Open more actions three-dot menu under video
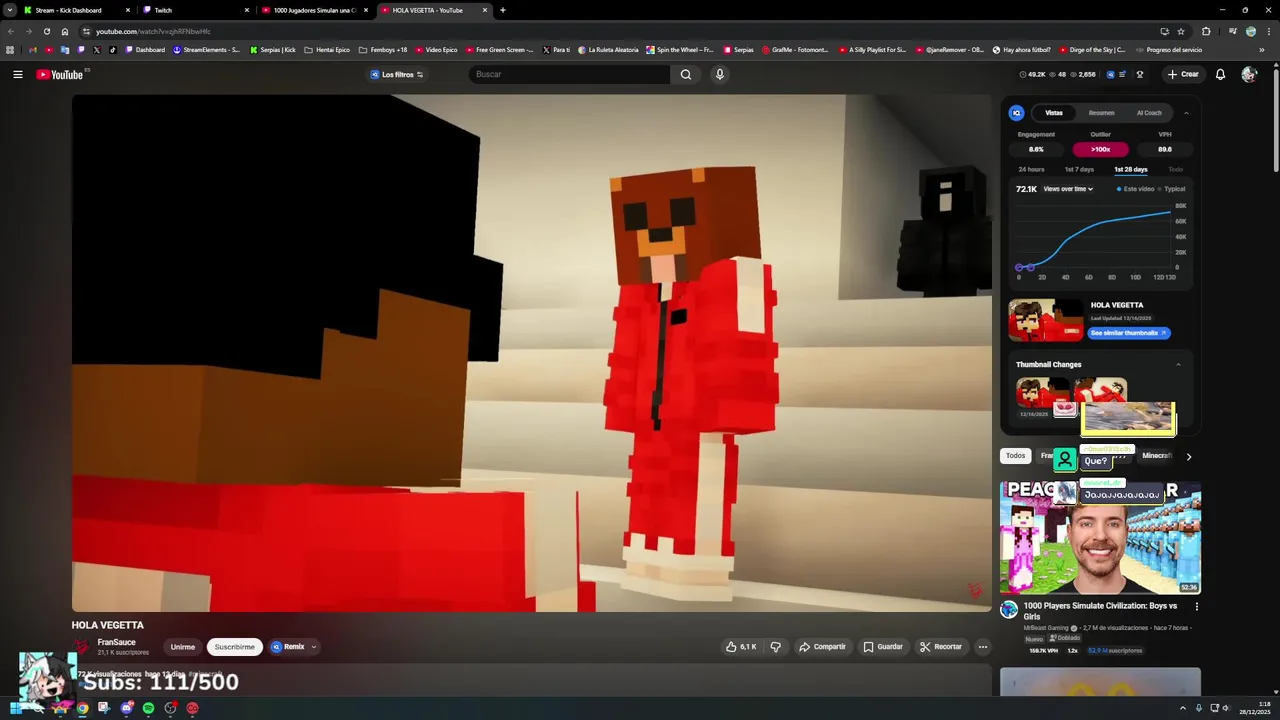Viewport: 1280px width, 720px height. (982, 647)
